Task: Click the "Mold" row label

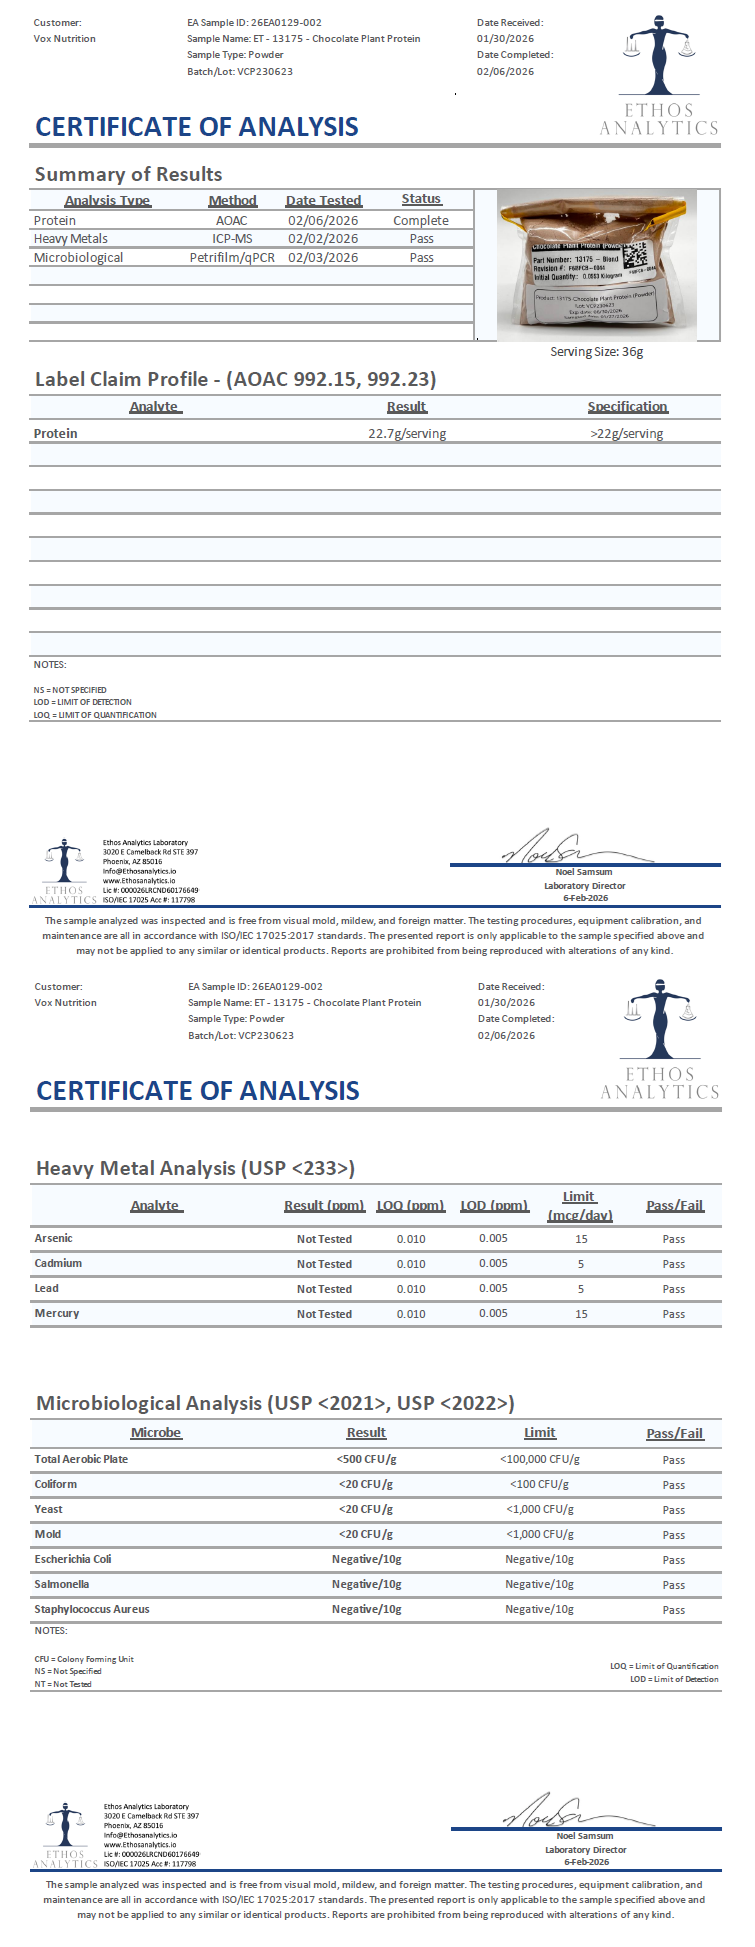Action: pos(48,1535)
